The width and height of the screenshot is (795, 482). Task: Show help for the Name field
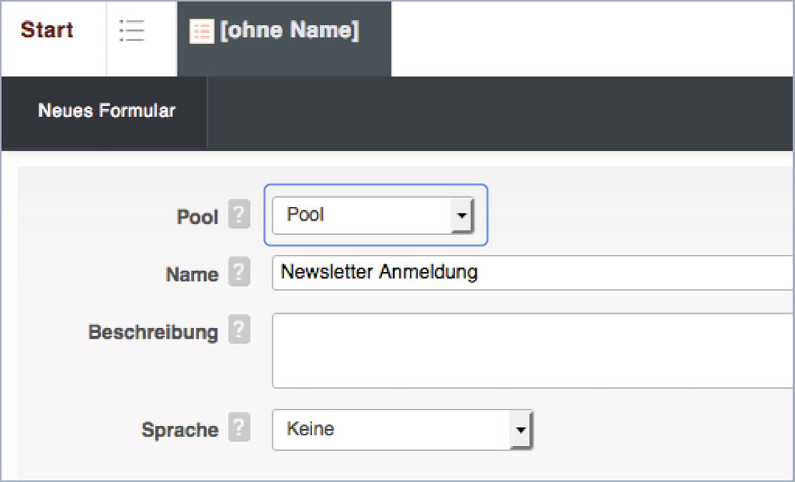tap(238, 272)
